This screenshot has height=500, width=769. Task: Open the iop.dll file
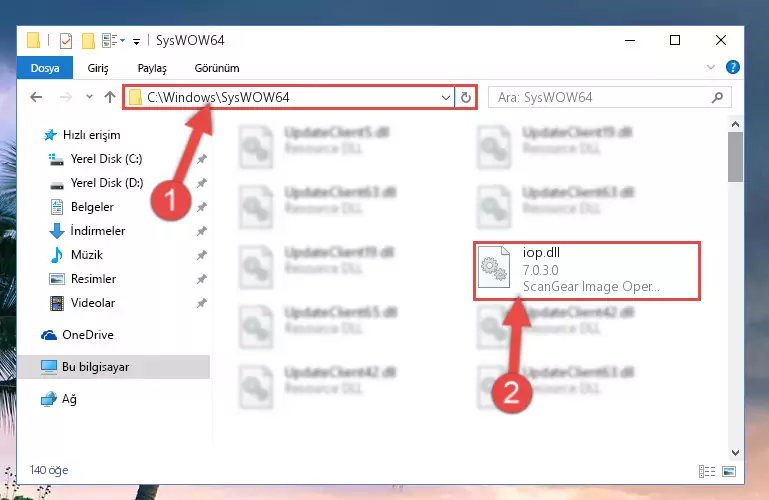pos(587,270)
